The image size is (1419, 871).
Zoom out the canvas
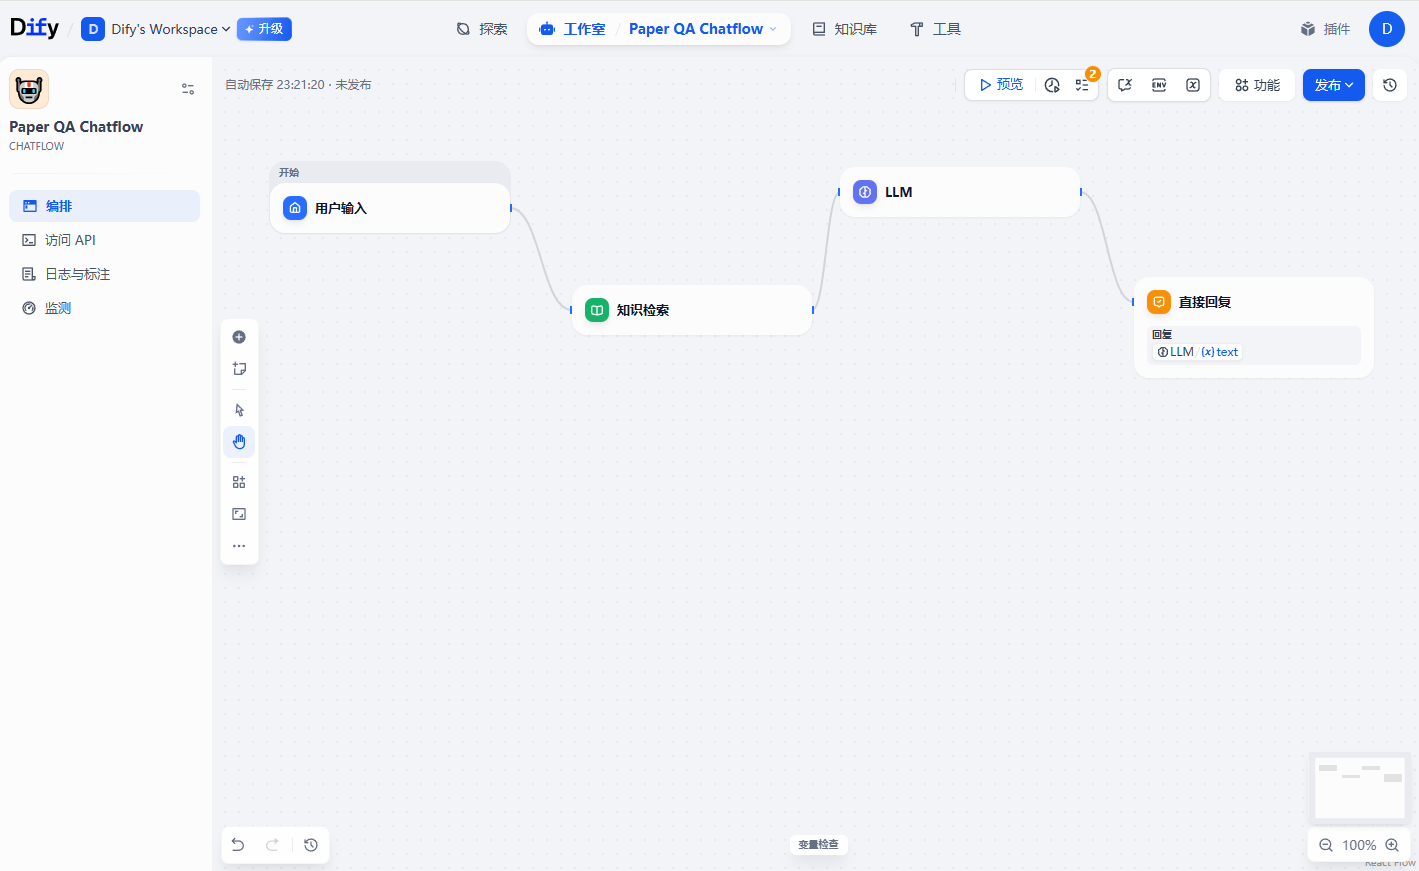tap(1326, 845)
